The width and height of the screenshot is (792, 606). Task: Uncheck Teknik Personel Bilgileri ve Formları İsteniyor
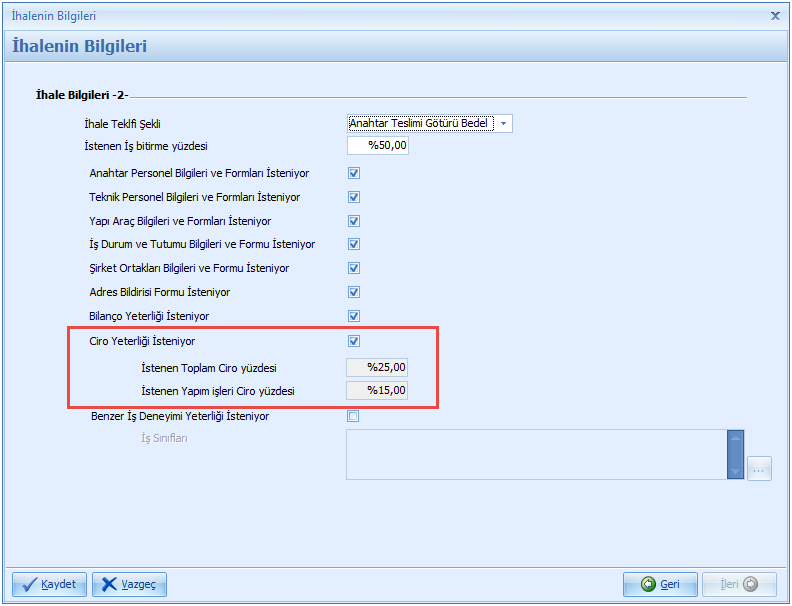[353, 197]
